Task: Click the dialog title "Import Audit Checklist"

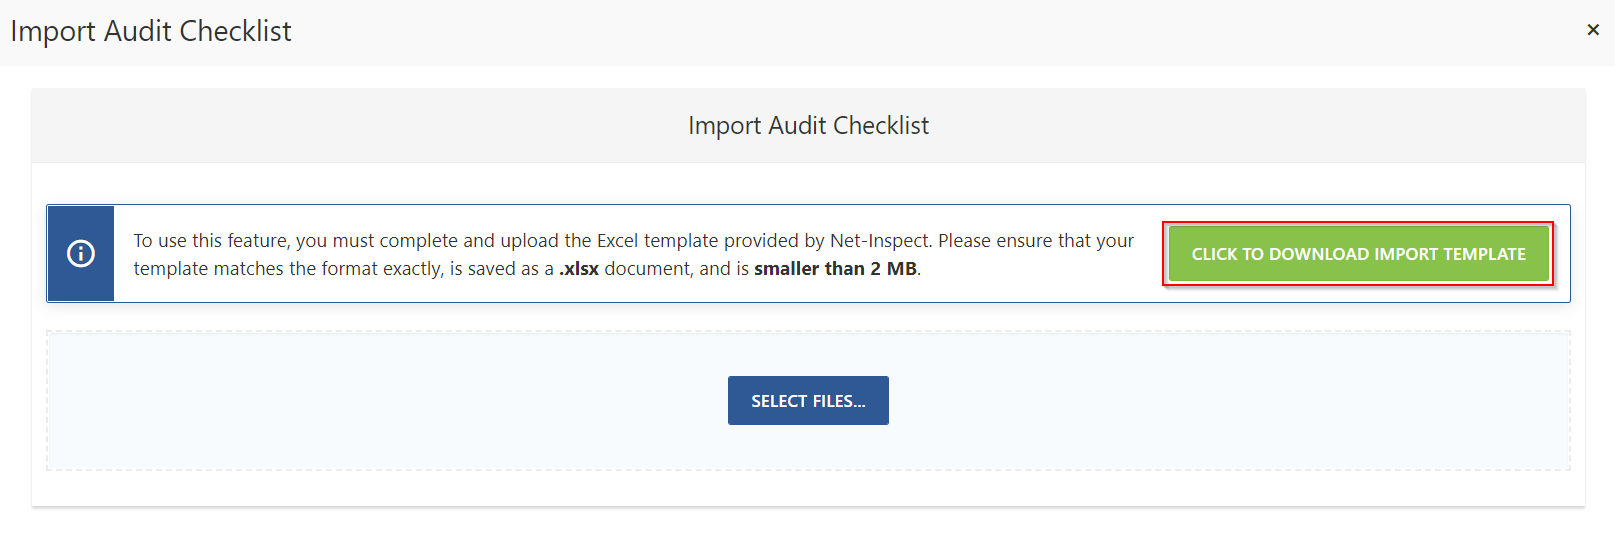Action: (151, 31)
